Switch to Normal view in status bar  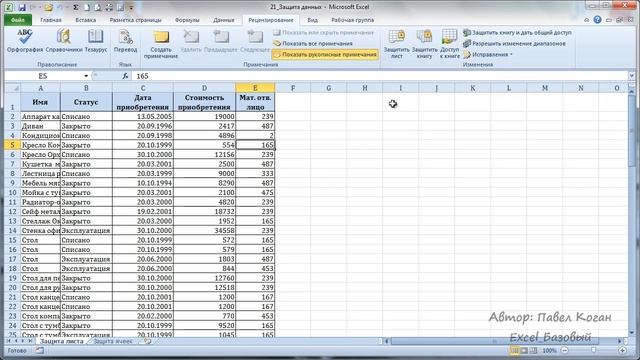pyautogui.click(x=514, y=350)
